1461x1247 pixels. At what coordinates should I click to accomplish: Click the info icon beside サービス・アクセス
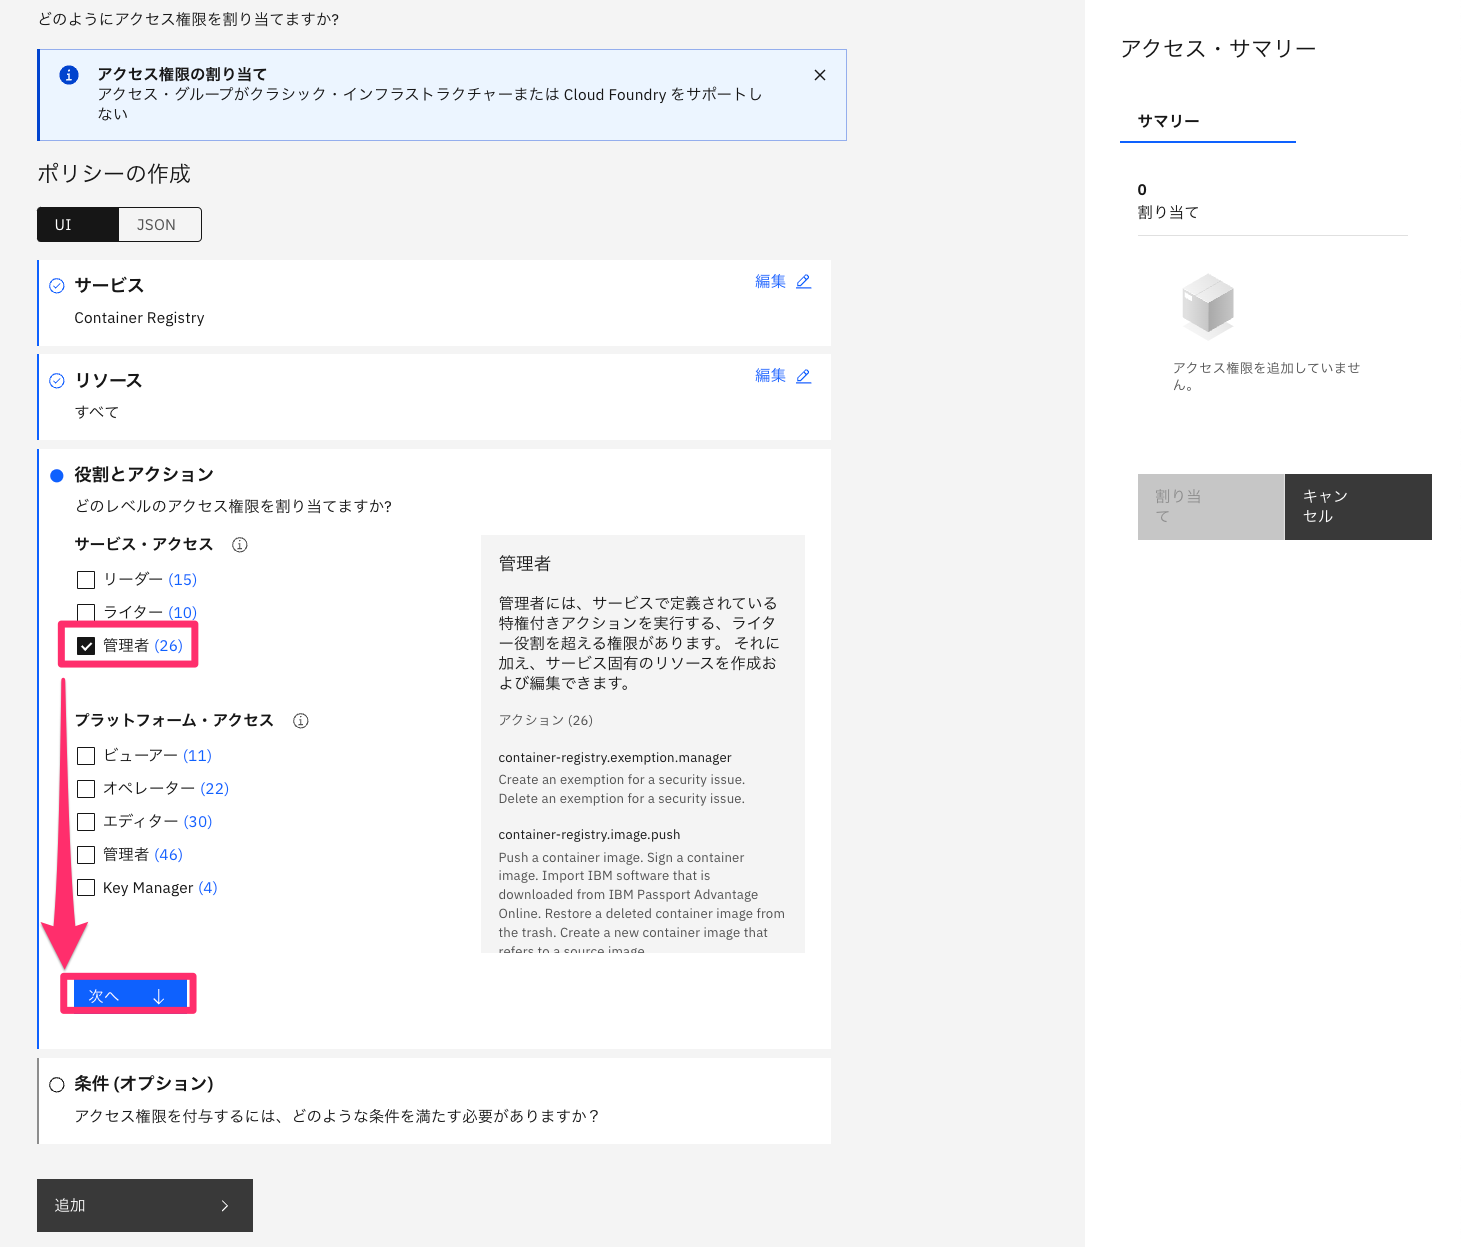[239, 544]
